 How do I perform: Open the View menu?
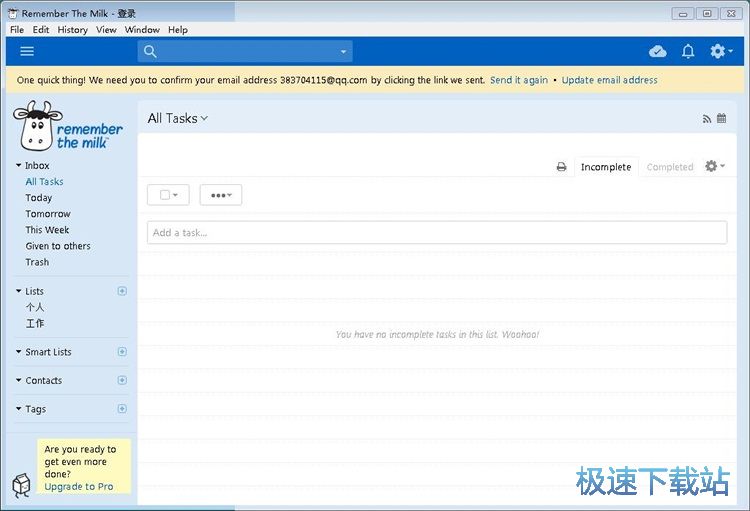106,30
